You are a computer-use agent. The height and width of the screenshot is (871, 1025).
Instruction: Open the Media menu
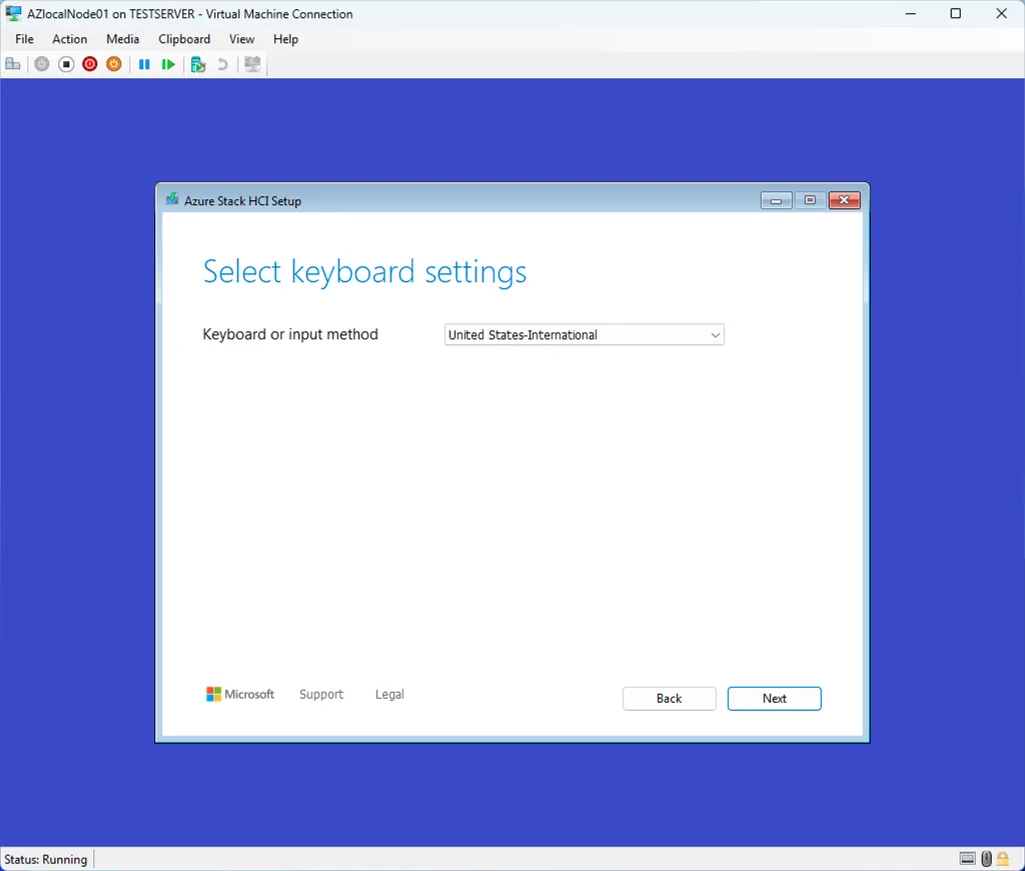click(x=123, y=39)
